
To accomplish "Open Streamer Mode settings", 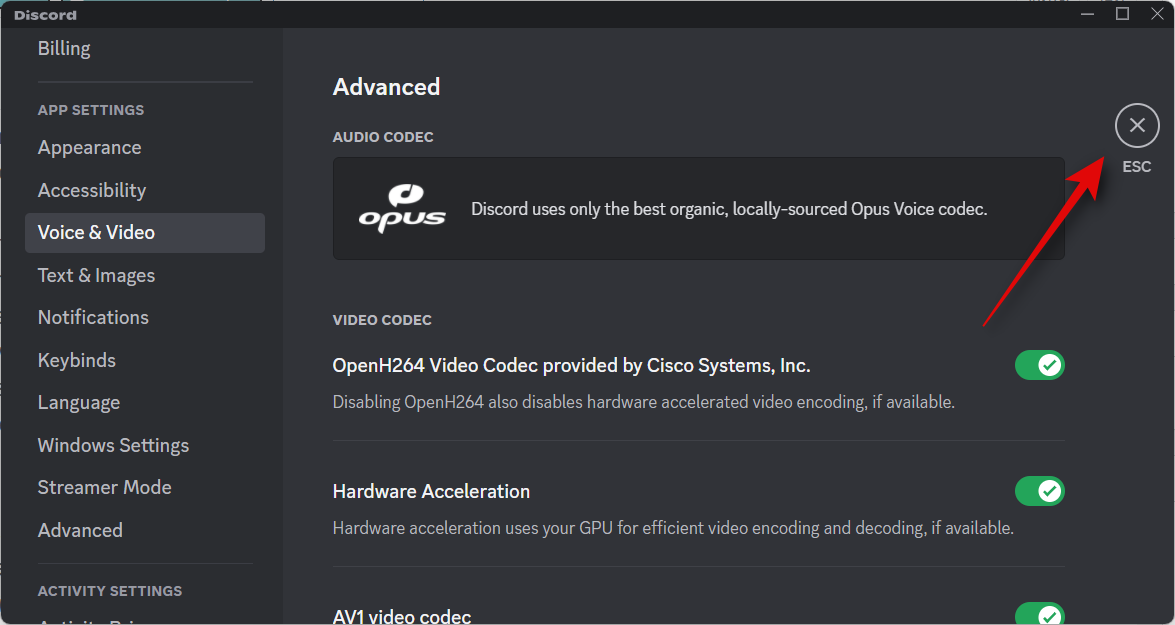I will coord(104,487).
